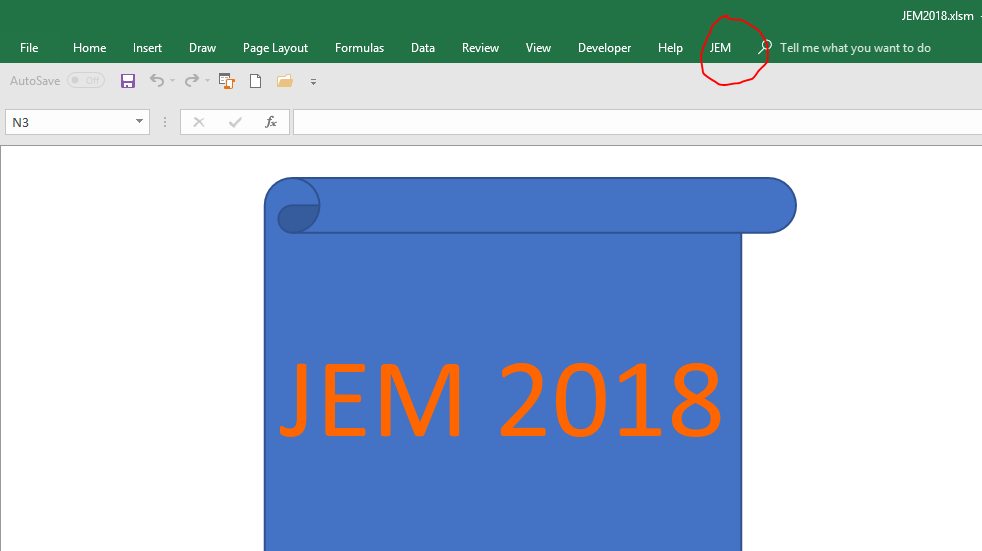Click the Cancel X icon in formula bar
982x551 pixels.
199,122
